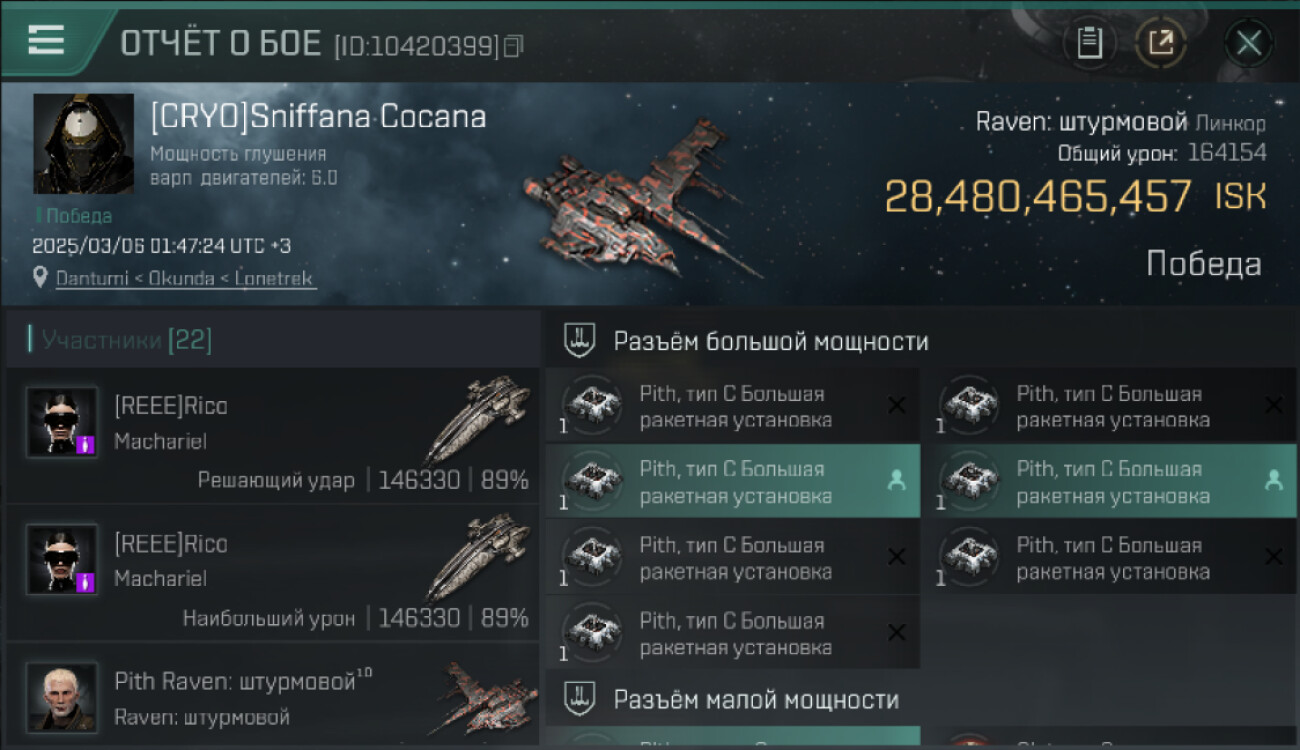Screen dimensions: 1300x750
Task: Click the X mark on first left Pith launcher
Action: 897,405
